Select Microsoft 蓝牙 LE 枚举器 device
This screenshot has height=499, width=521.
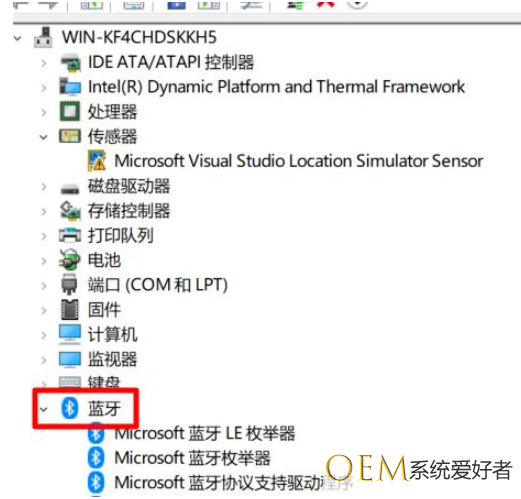tap(205, 433)
